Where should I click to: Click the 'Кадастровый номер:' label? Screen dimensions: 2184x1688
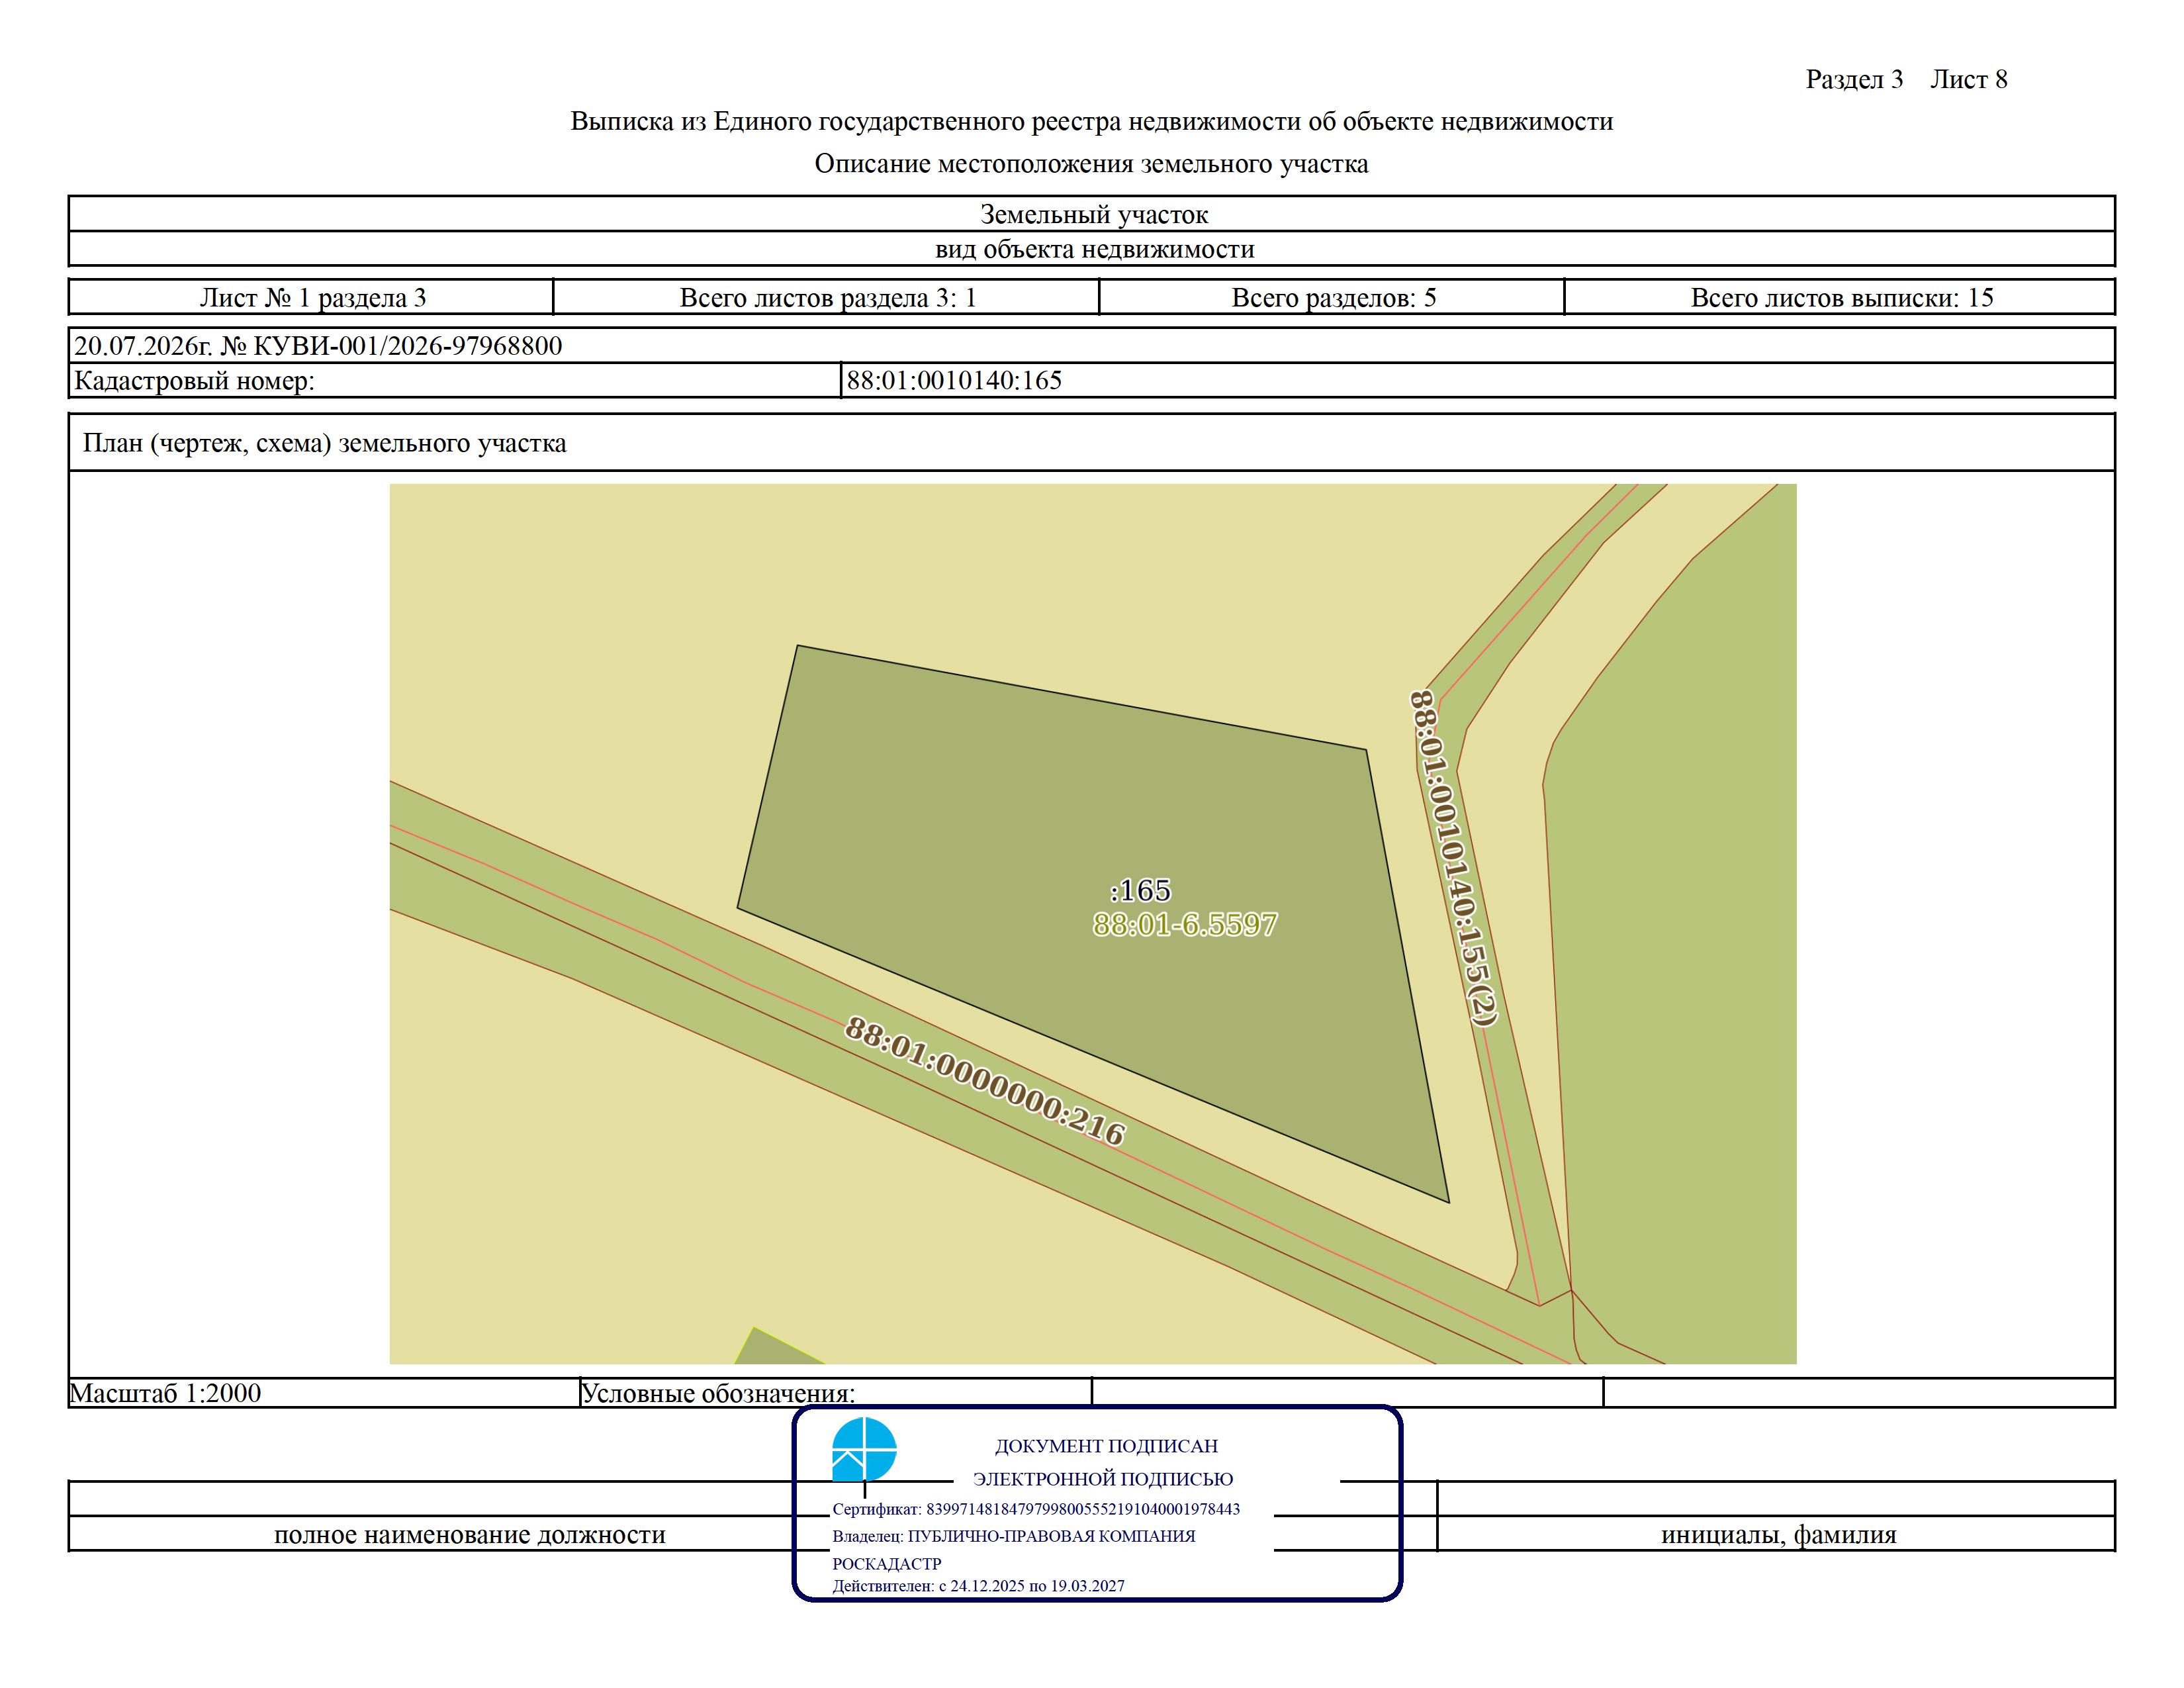194,381
